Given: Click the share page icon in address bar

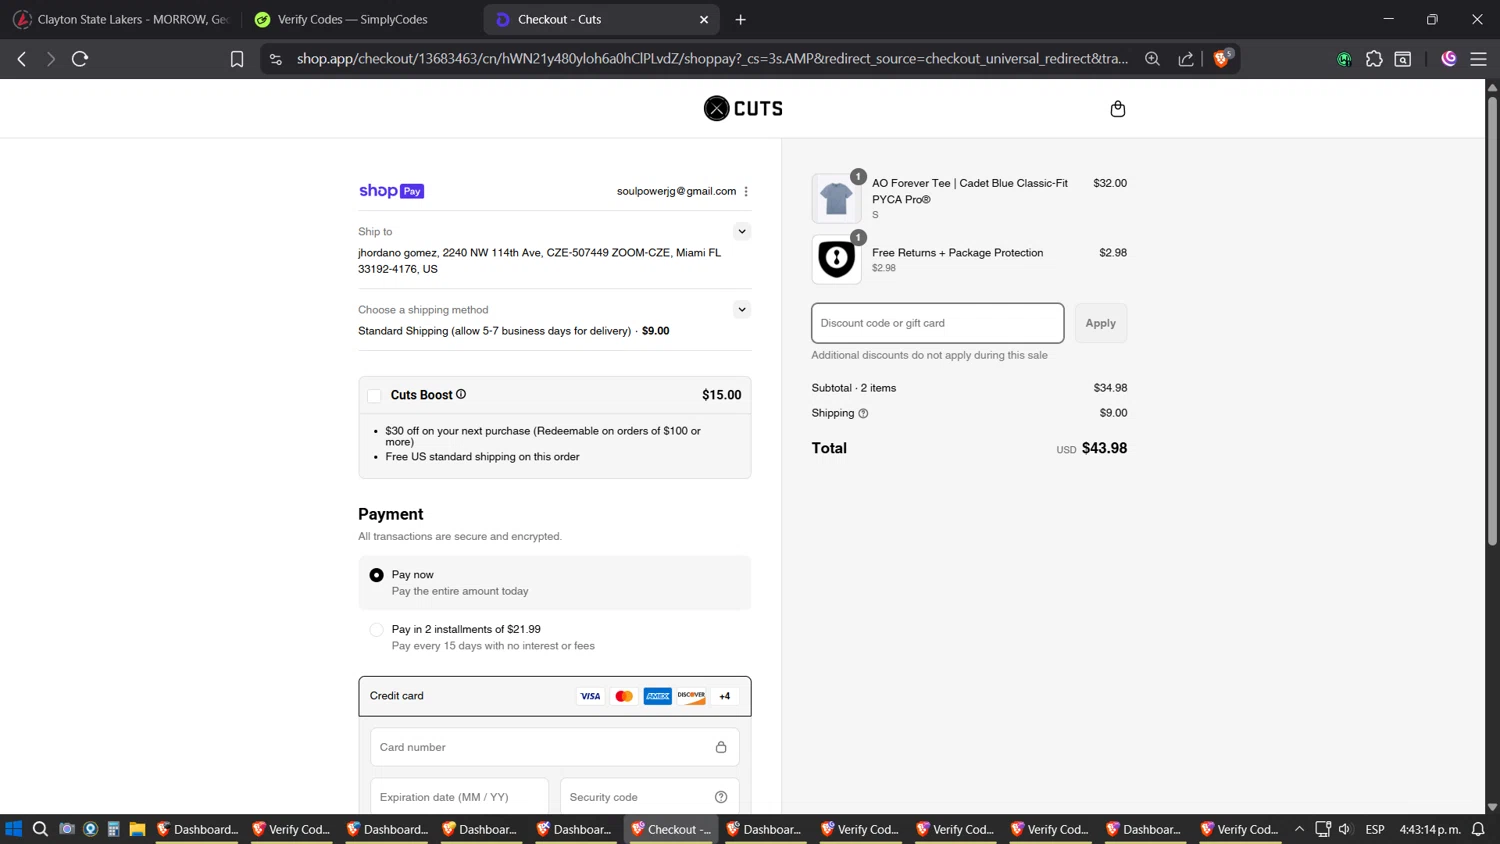Looking at the screenshot, I should point(1186,59).
